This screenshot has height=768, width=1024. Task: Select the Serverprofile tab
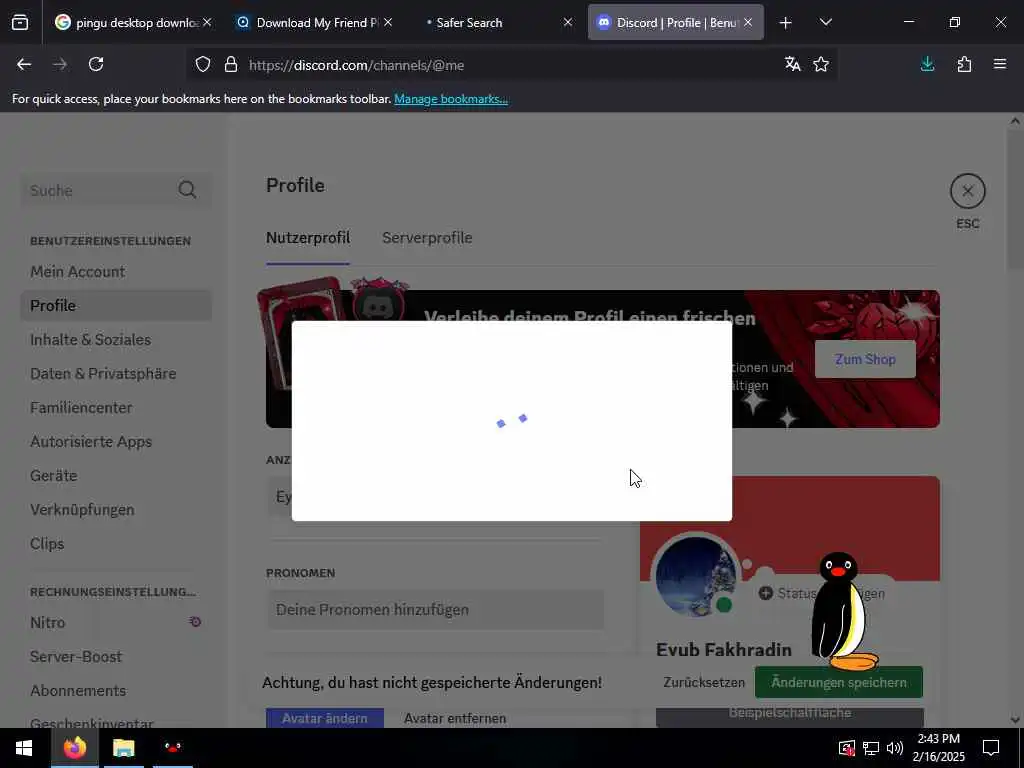pyautogui.click(x=427, y=238)
